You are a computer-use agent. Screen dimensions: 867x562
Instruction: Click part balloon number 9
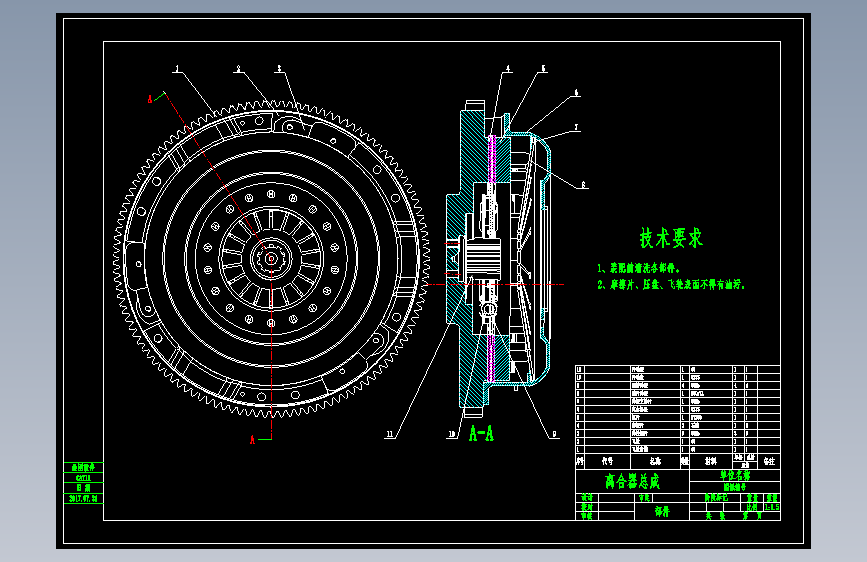(554, 434)
